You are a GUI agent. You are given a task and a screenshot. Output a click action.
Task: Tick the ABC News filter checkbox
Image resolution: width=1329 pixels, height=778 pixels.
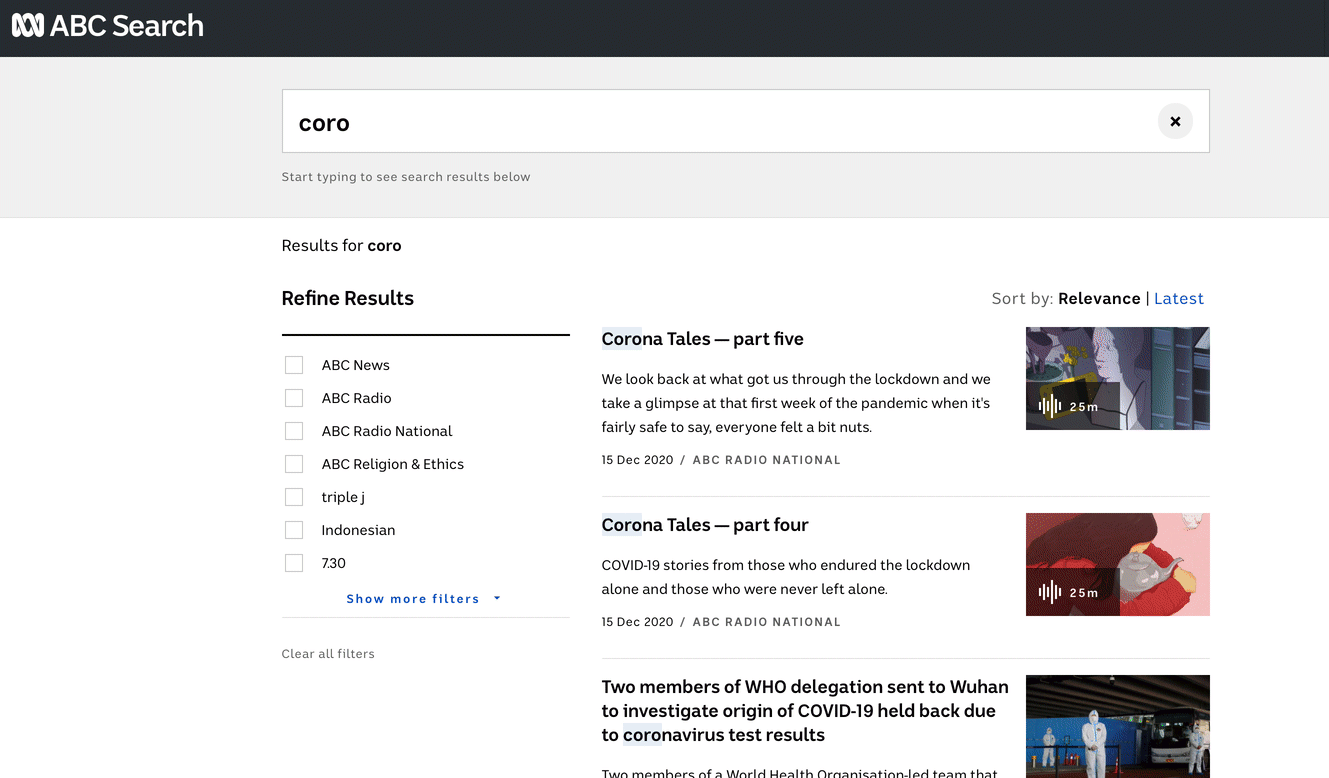pos(294,365)
